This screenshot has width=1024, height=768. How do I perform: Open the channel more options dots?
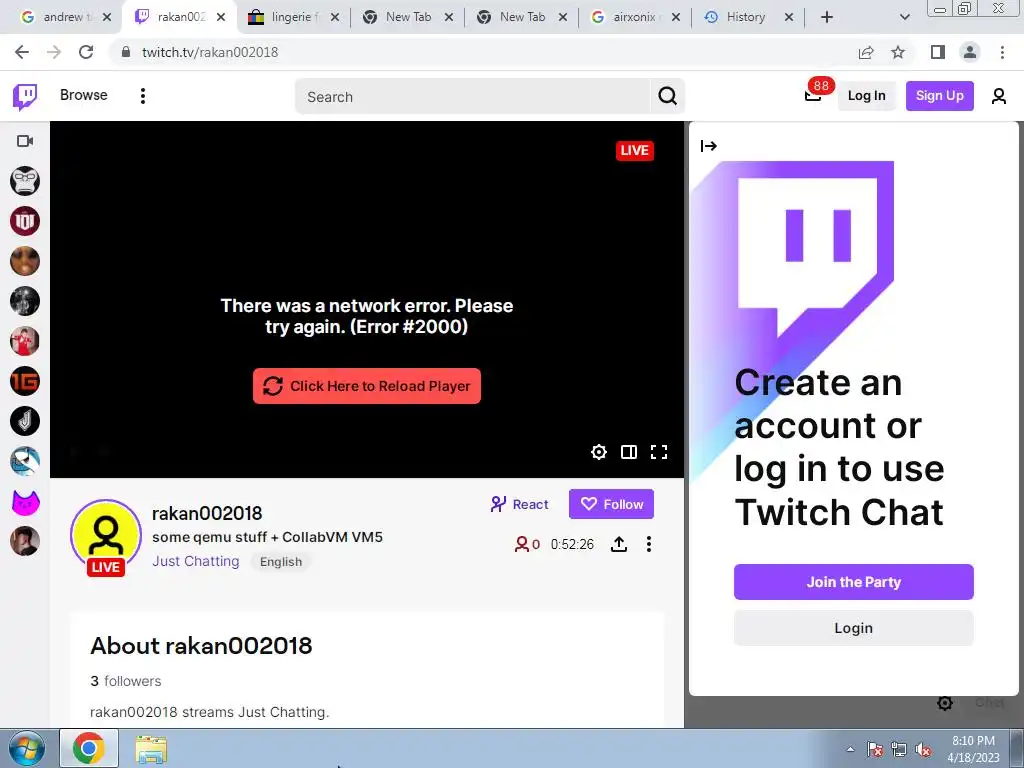click(x=648, y=544)
